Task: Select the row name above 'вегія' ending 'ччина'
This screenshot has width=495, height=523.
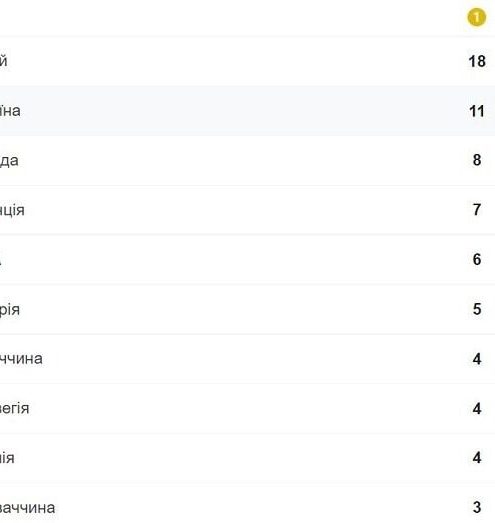Action: (21, 359)
